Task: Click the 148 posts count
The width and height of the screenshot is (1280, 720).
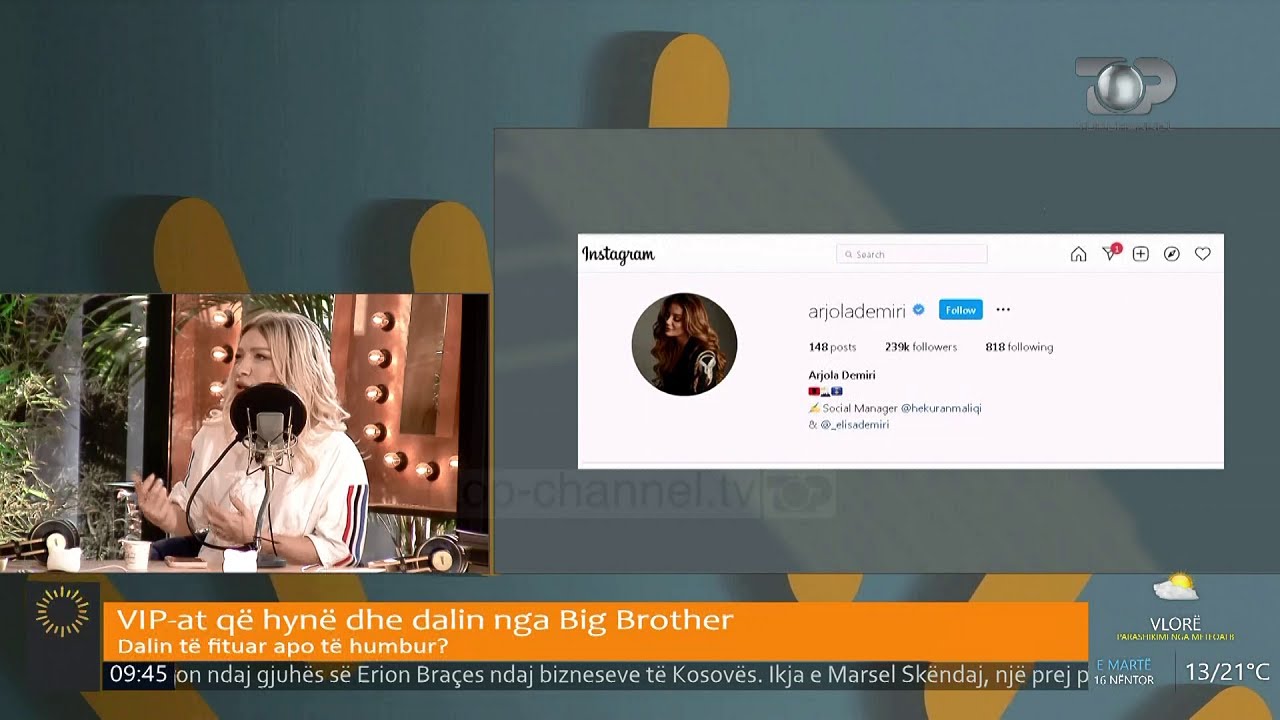Action: (832, 347)
